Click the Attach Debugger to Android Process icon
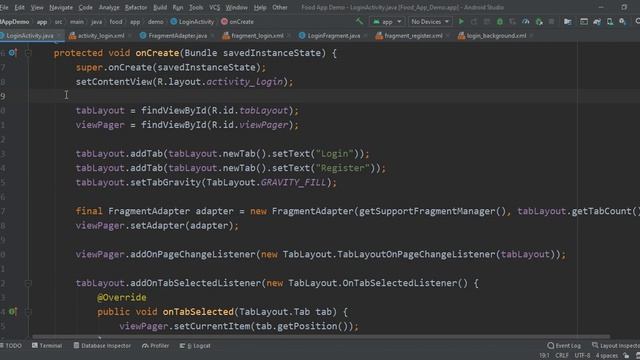The image size is (640, 360). pyautogui.click(x=539, y=22)
